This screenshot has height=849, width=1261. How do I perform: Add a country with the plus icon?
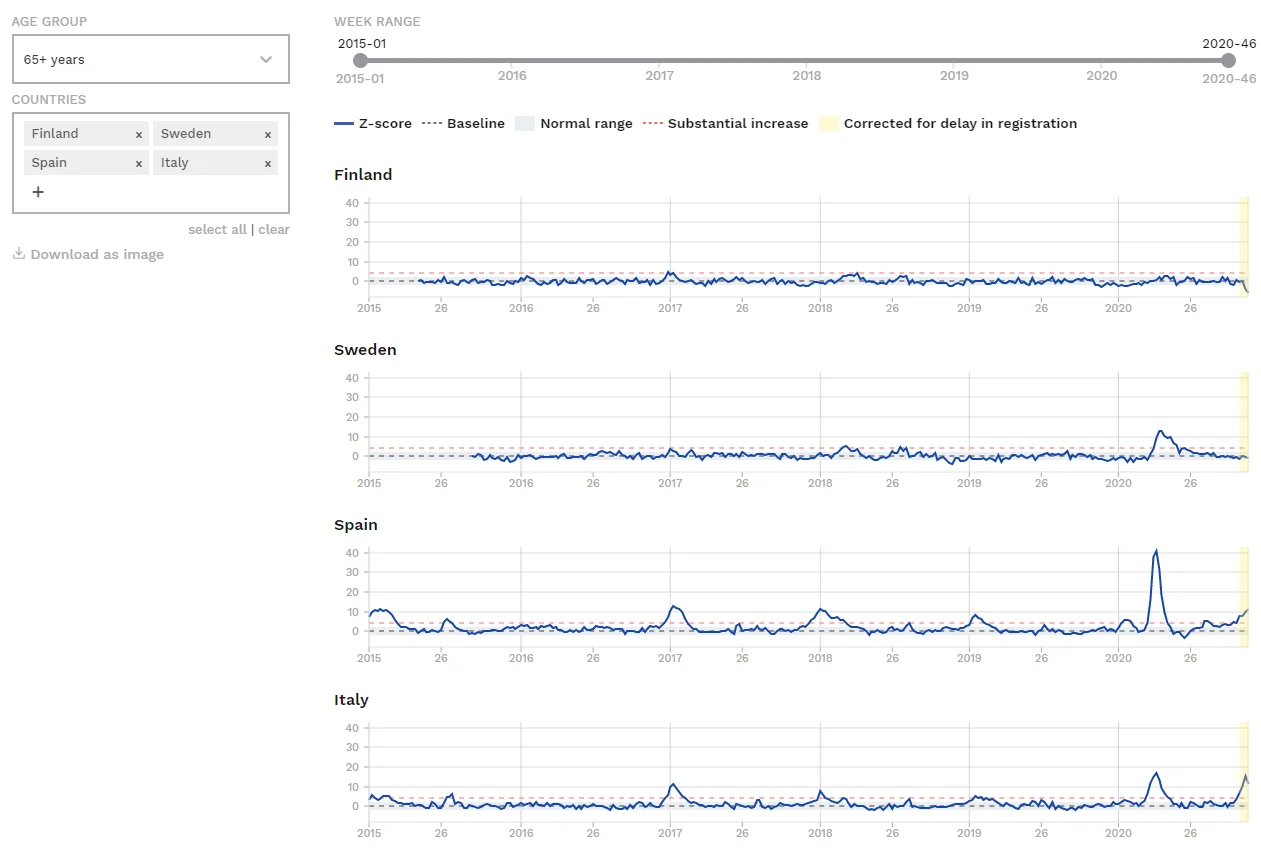tap(38, 192)
